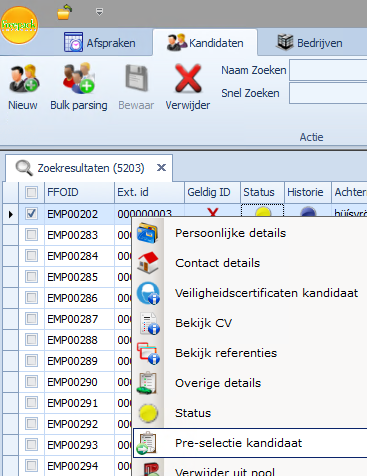The height and width of the screenshot is (476, 368).
Task: Choose Pre-selectie kandidaat from context menu
Action: (x=250, y=443)
